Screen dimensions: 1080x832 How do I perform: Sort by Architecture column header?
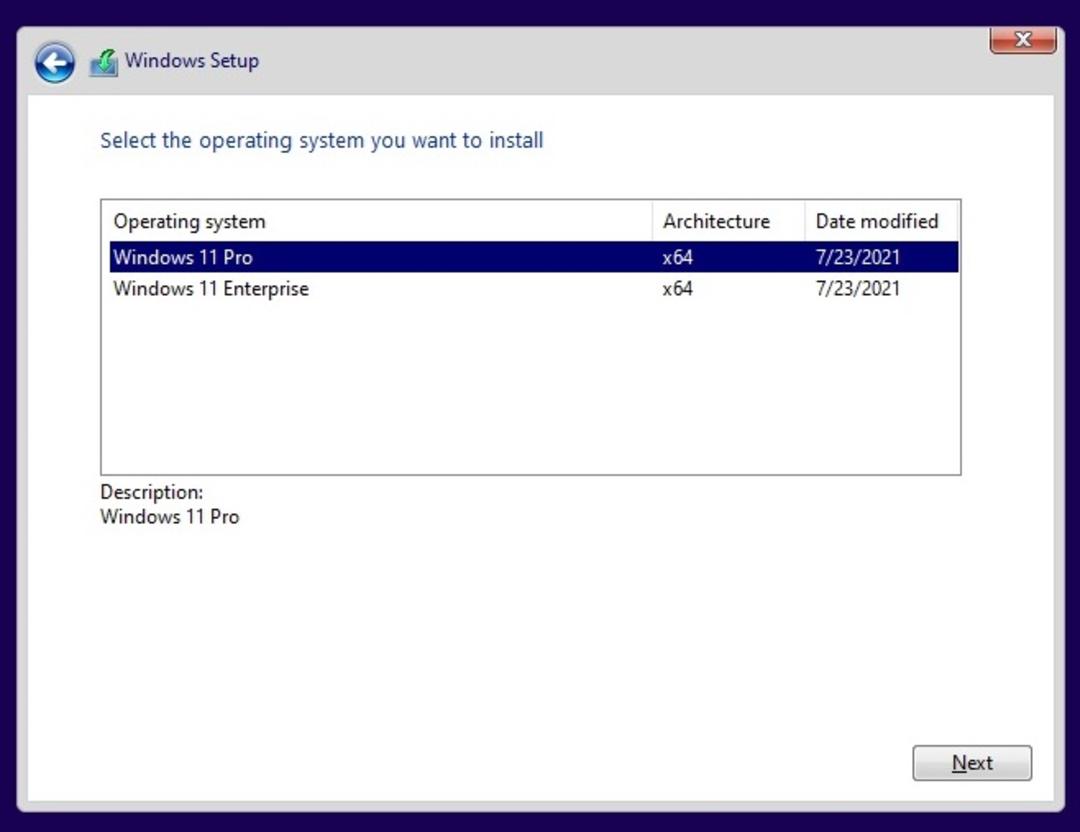click(x=728, y=221)
